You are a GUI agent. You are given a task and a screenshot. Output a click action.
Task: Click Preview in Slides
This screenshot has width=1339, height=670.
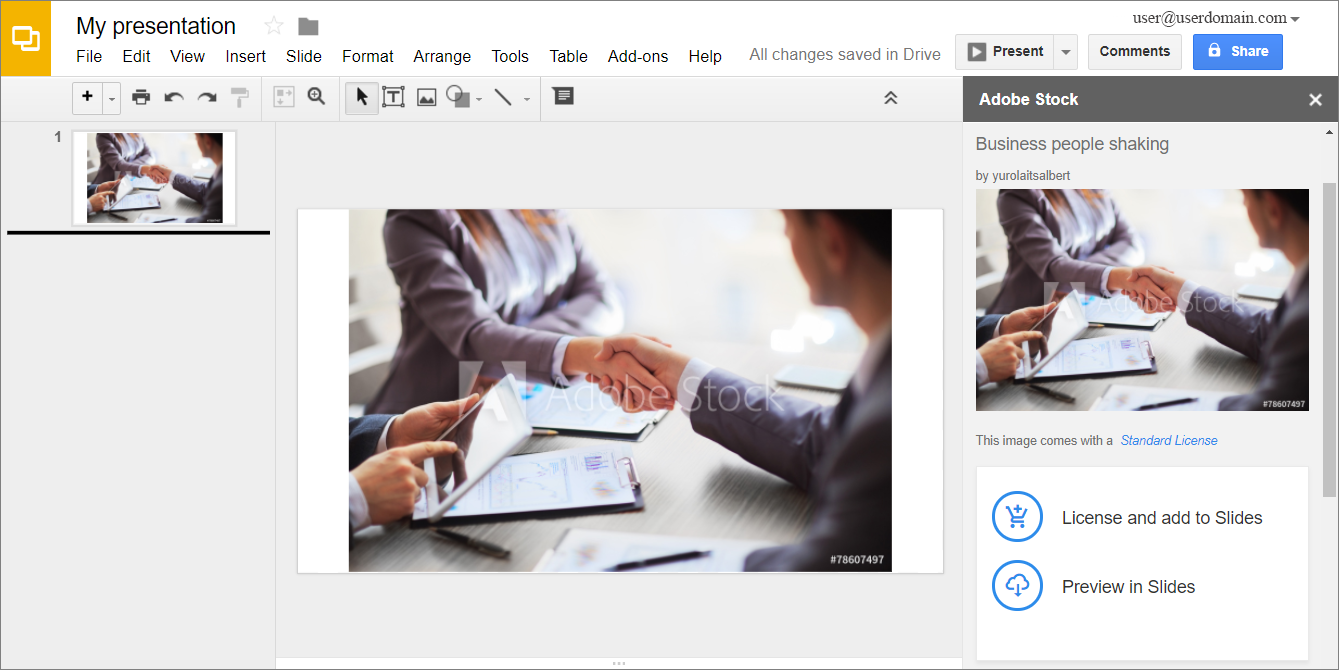point(1128,586)
